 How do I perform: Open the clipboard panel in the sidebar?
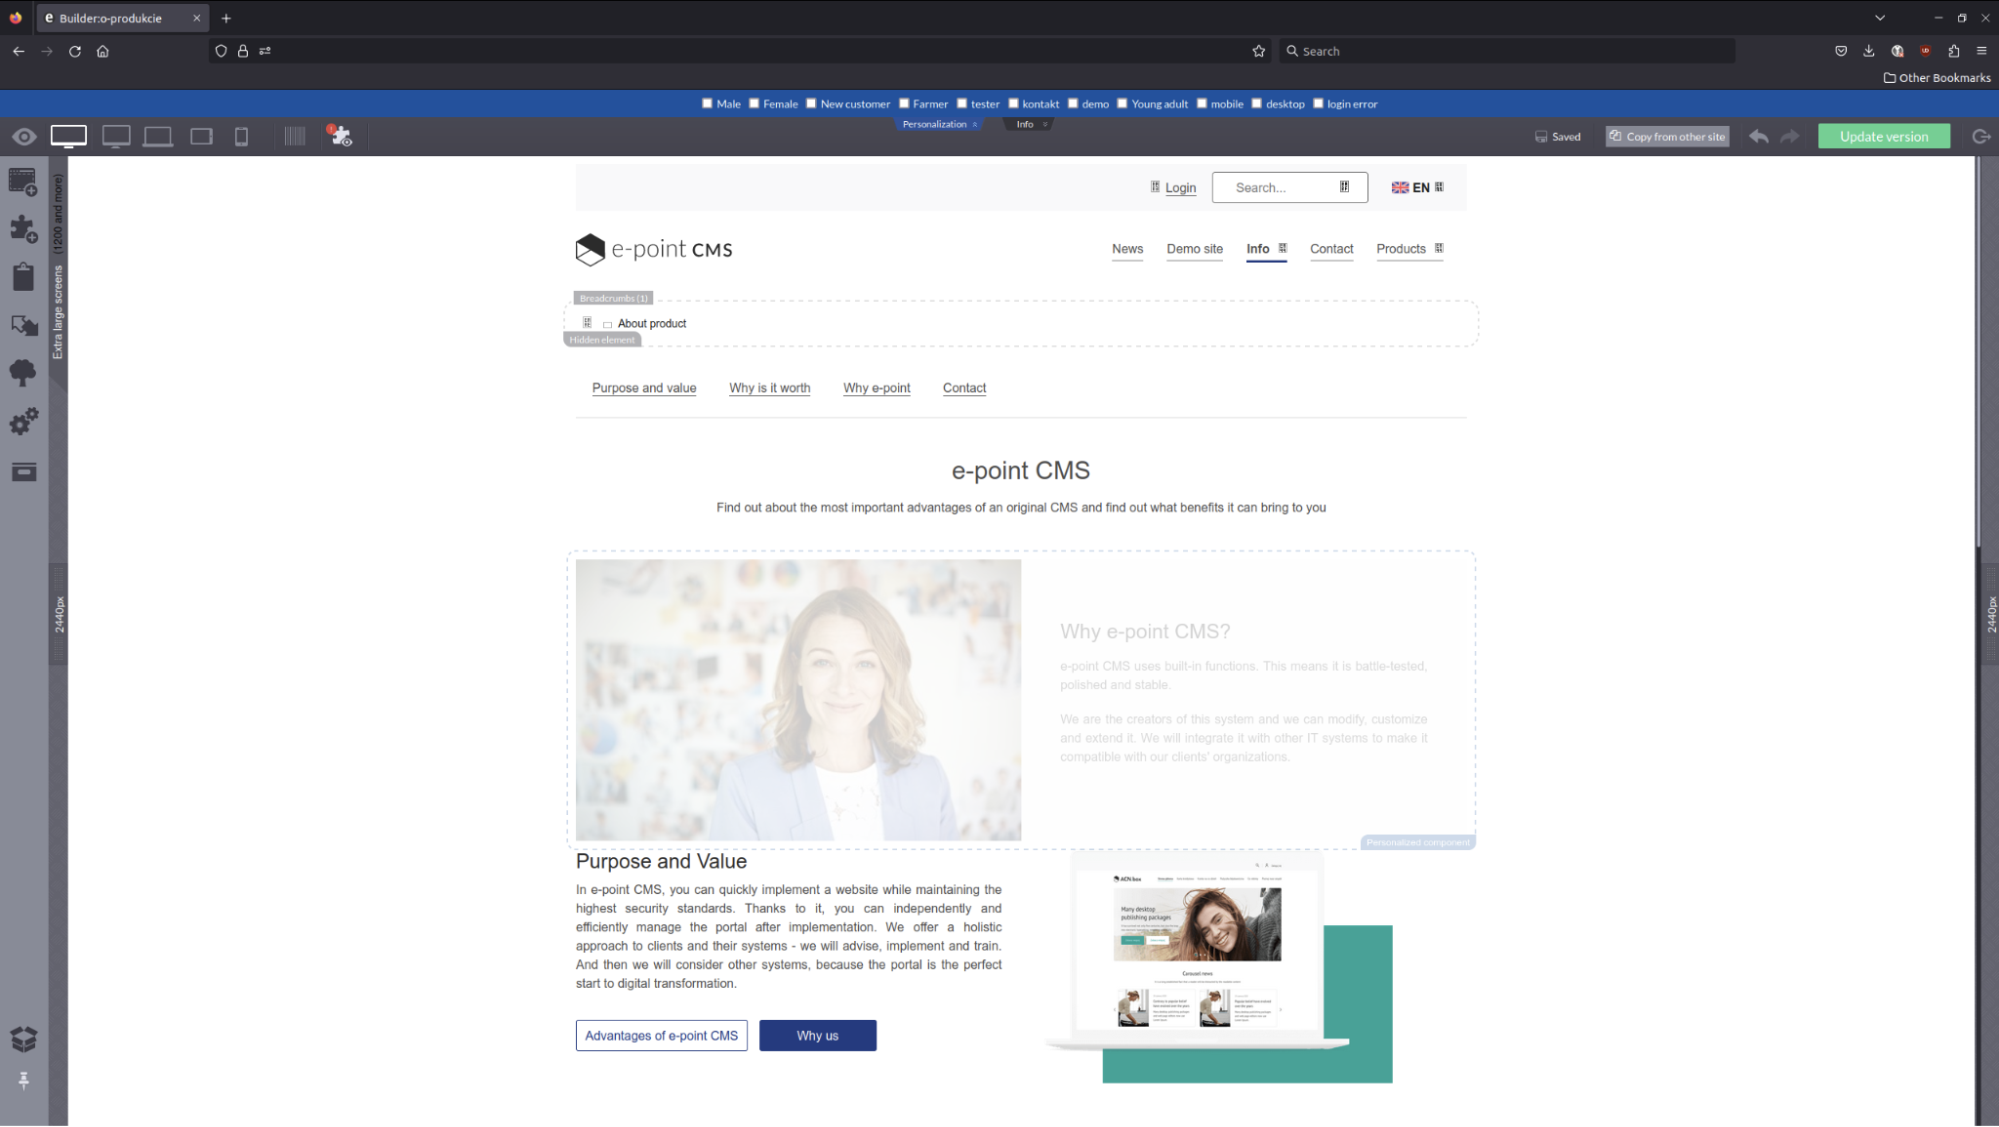pos(22,276)
